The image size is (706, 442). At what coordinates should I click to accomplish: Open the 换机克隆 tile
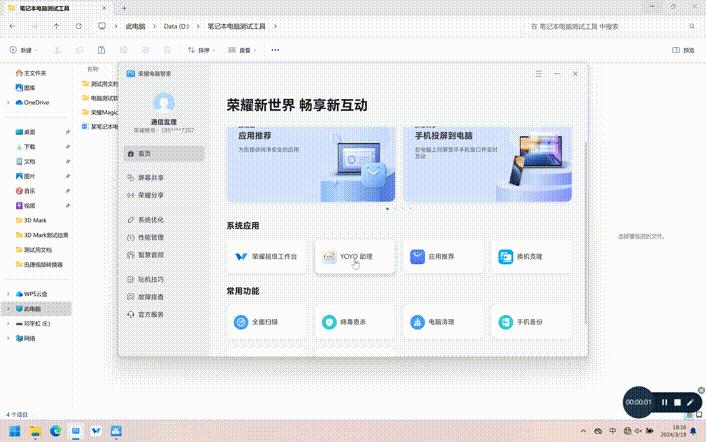(x=531, y=257)
